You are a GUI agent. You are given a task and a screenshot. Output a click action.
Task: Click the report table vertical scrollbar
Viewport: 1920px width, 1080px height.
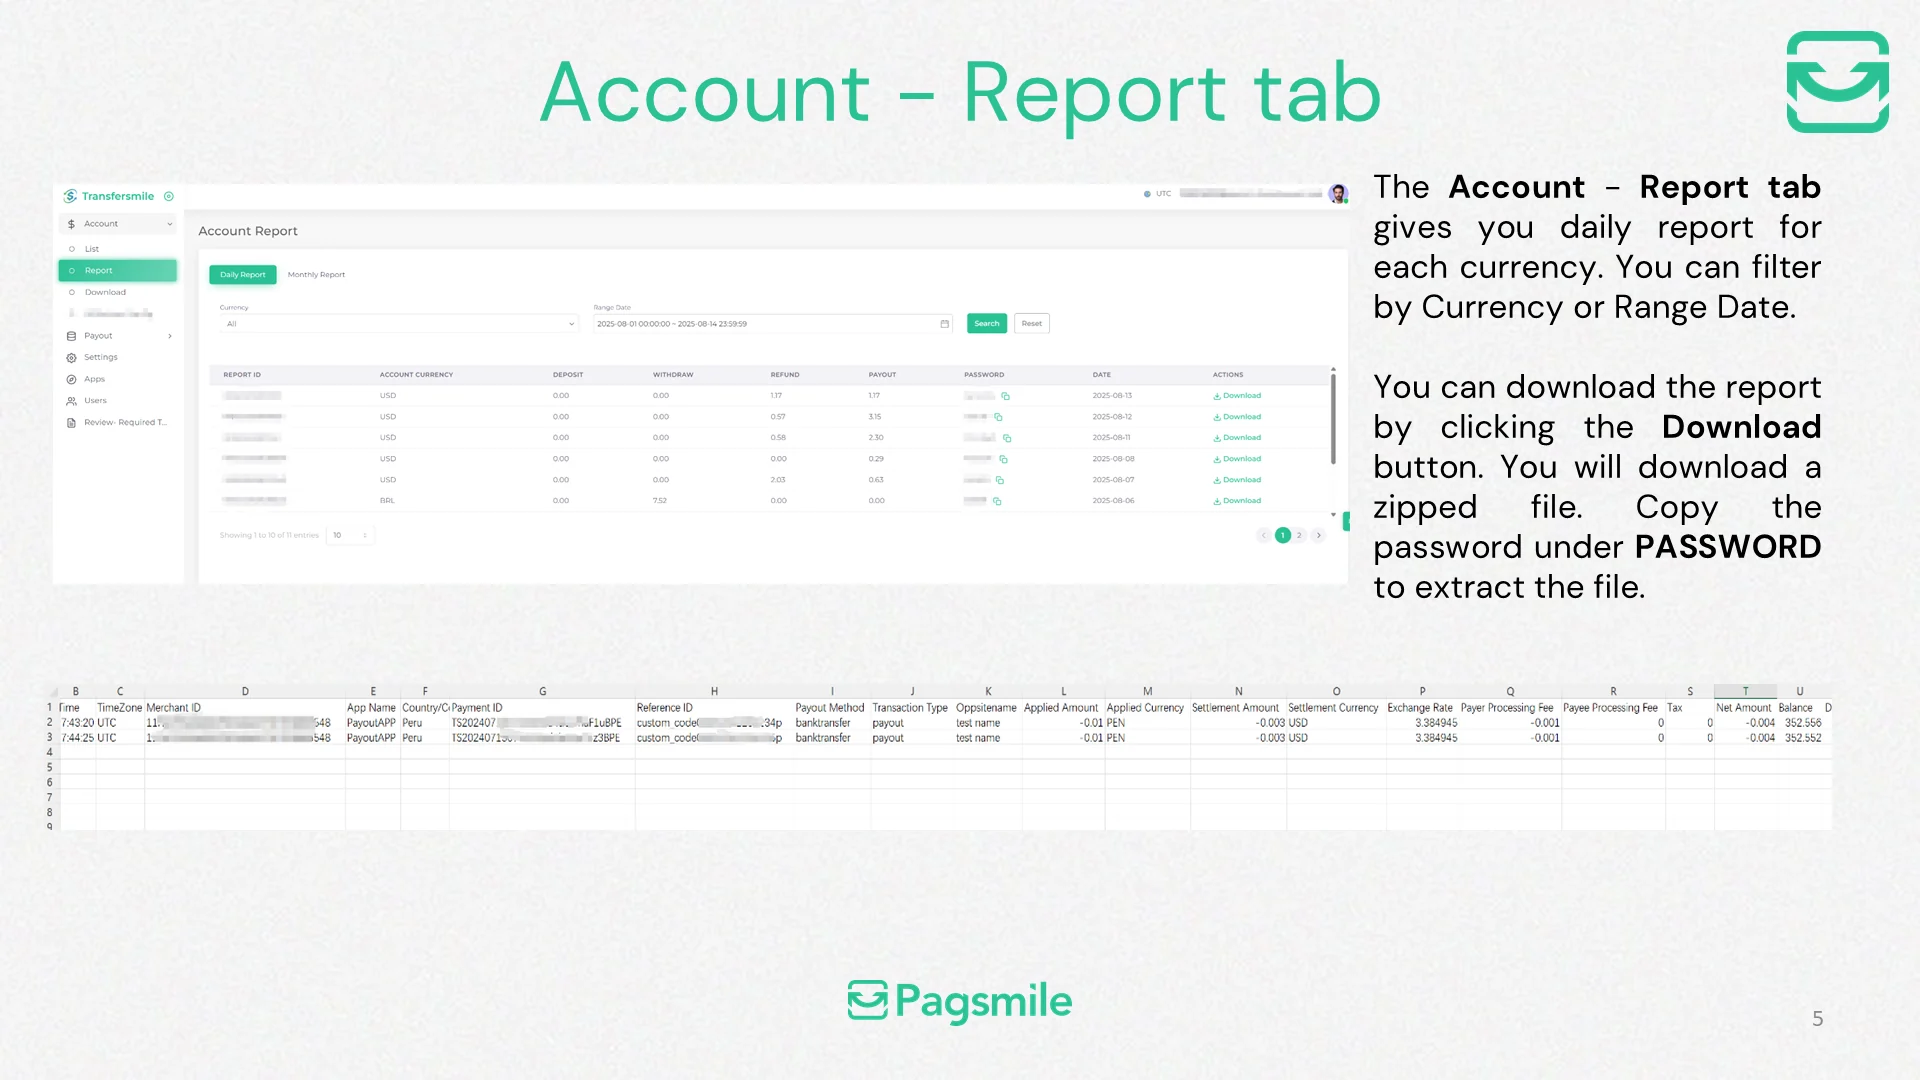click(1333, 419)
